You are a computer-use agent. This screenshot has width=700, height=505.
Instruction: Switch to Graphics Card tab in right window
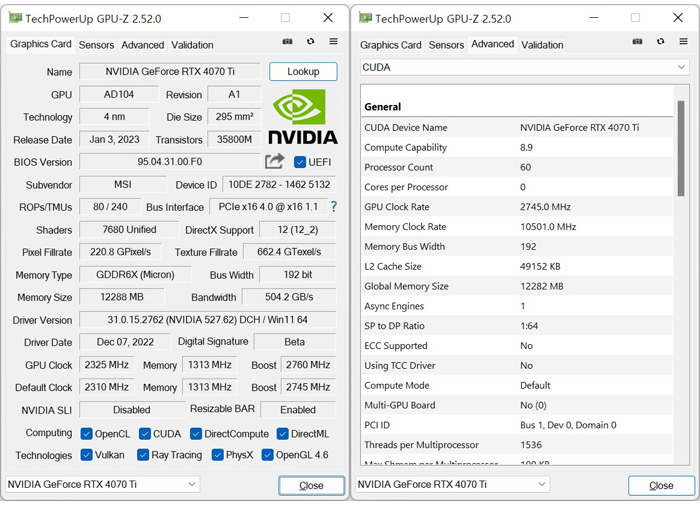point(391,45)
